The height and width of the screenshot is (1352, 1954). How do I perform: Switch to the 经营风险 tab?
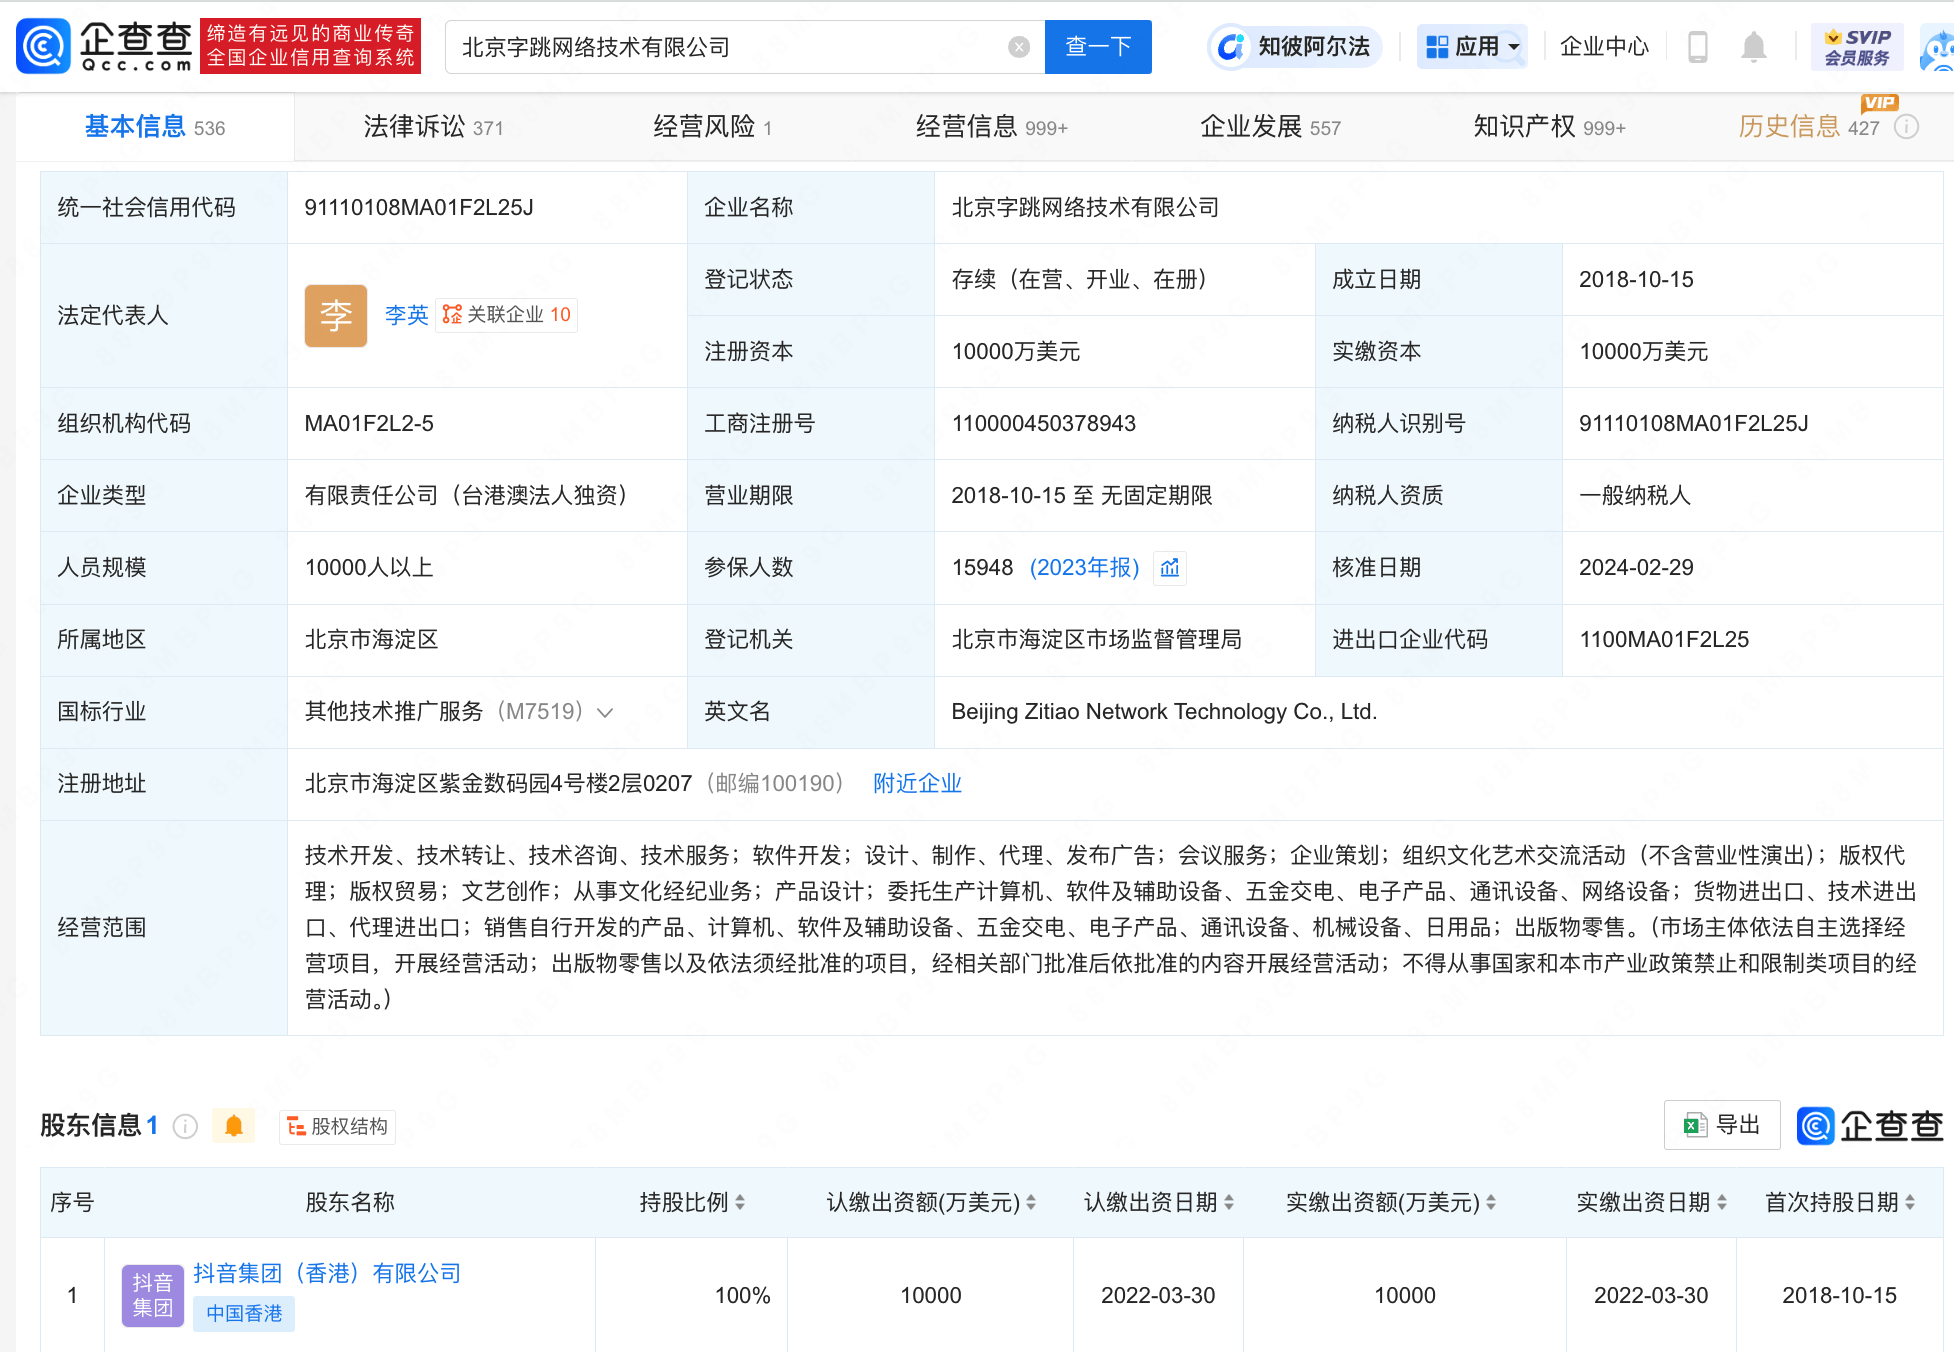[713, 127]
